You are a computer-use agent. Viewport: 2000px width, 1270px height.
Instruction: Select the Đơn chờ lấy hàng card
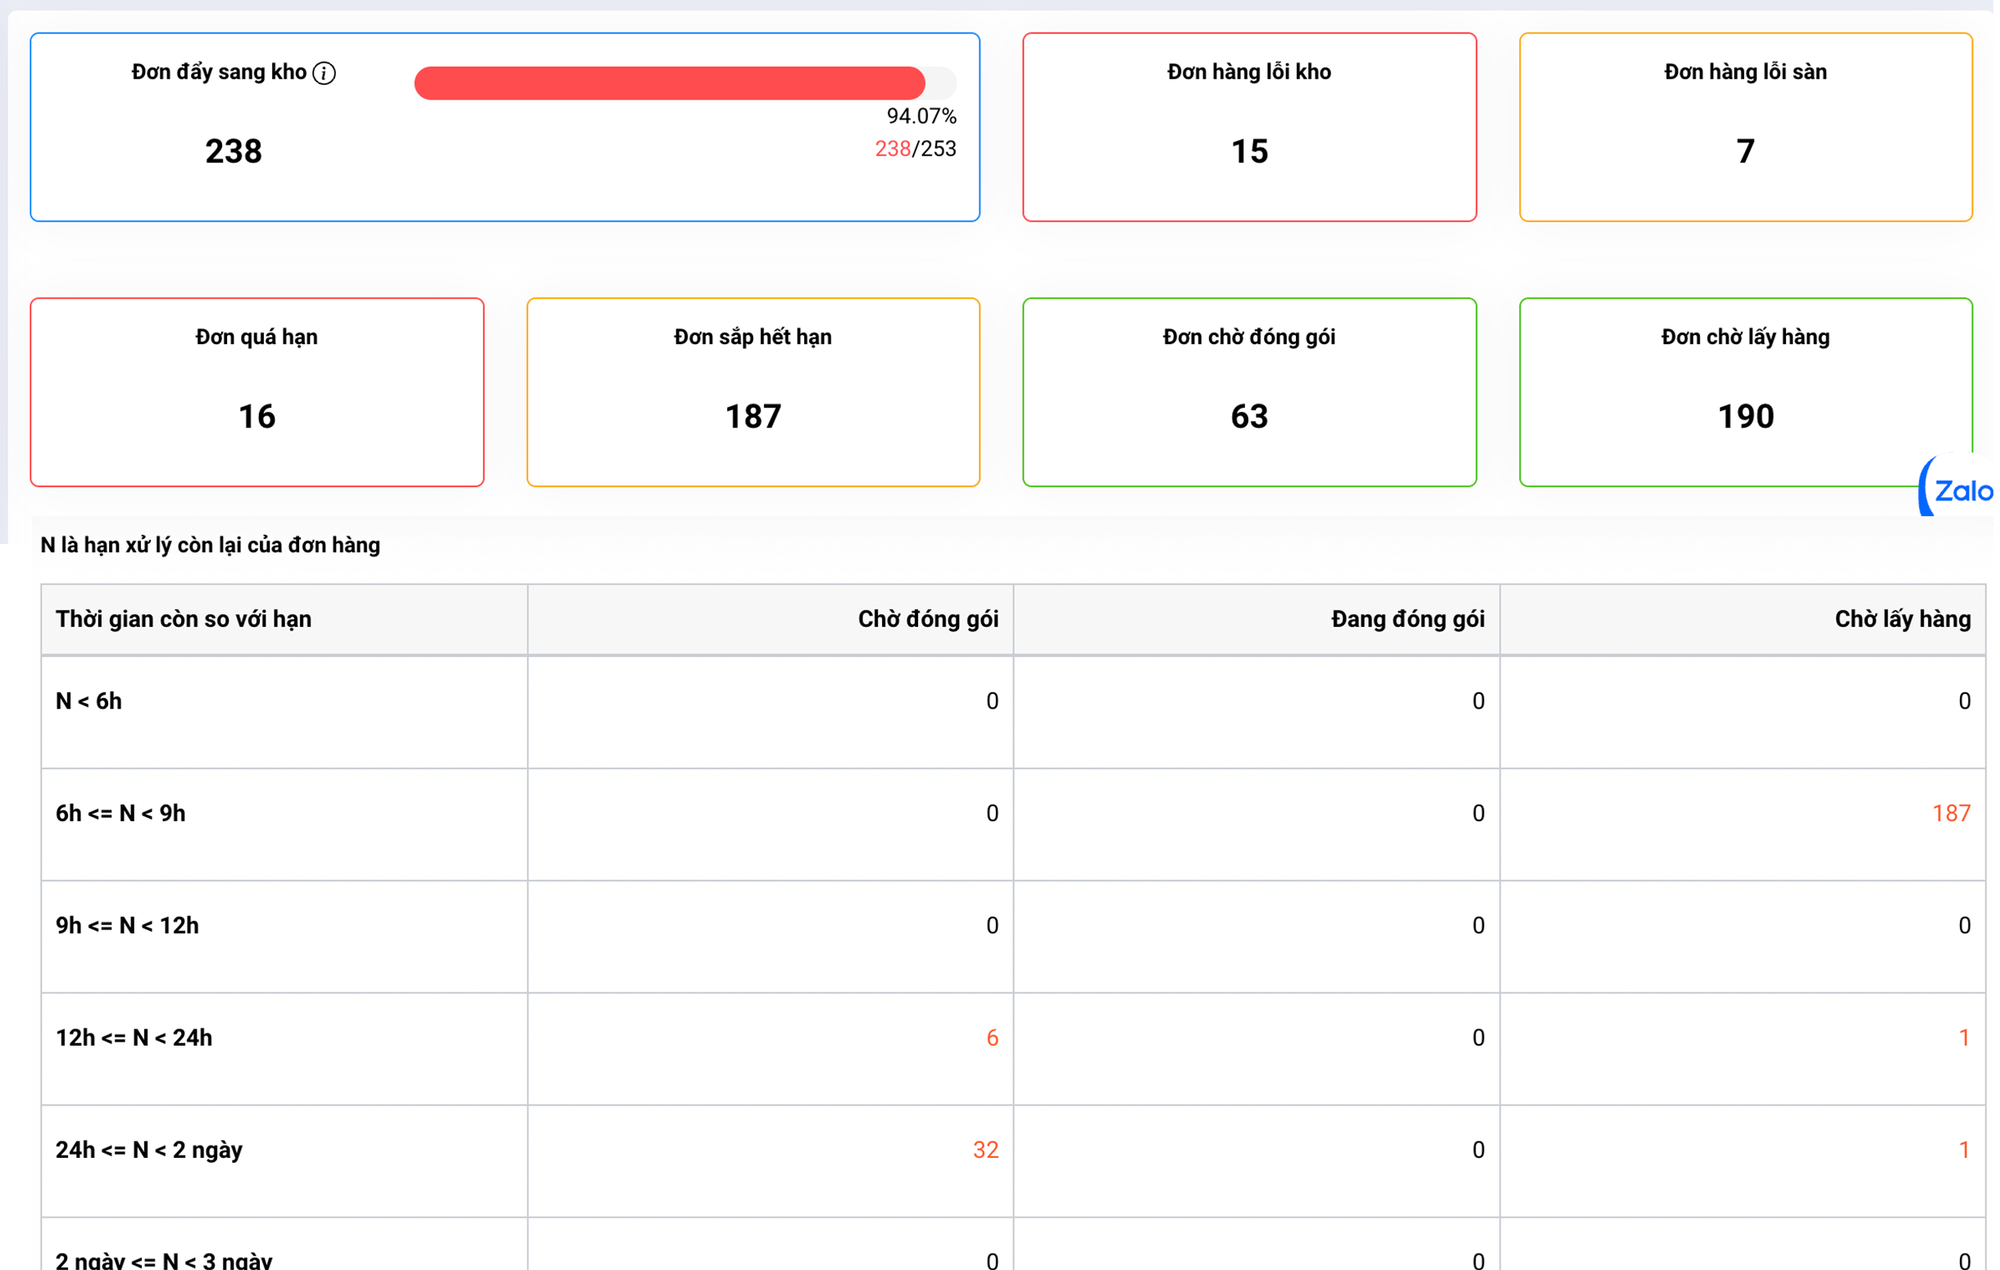pyautogui.click(x=1745, y=392)
